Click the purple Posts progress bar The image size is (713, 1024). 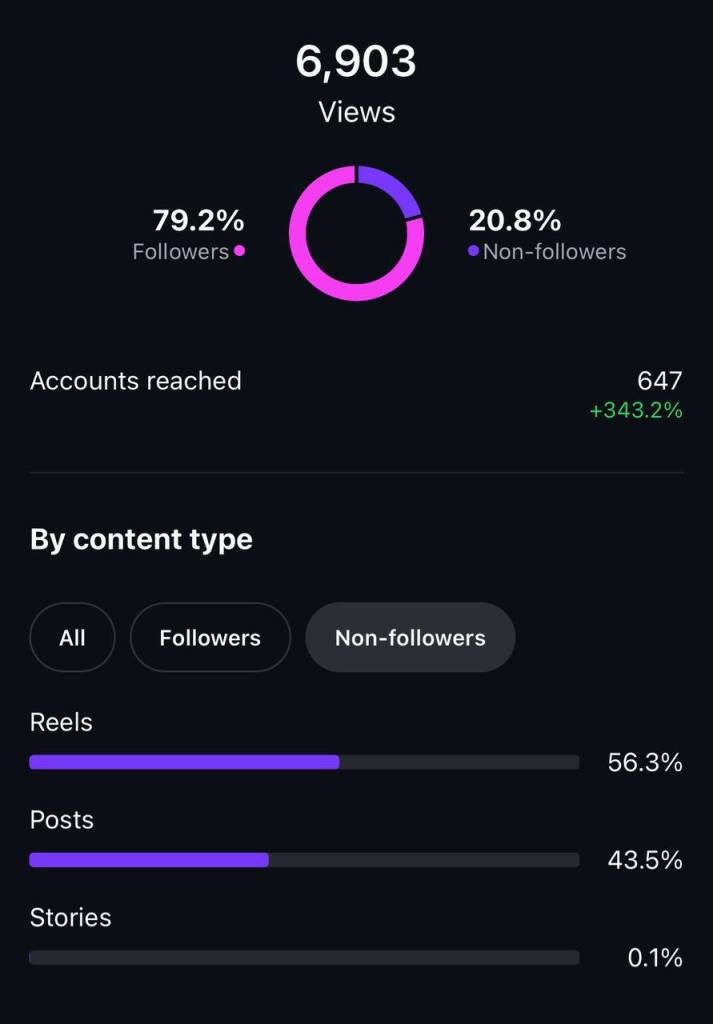[x=150, y=860]
